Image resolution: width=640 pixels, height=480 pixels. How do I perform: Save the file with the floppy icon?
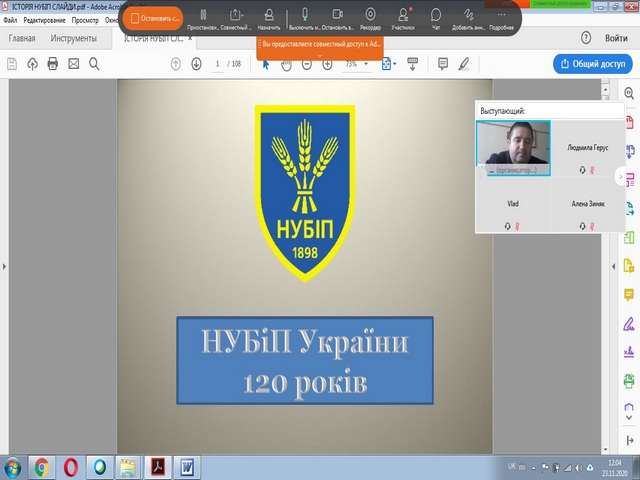pos(12,64)
